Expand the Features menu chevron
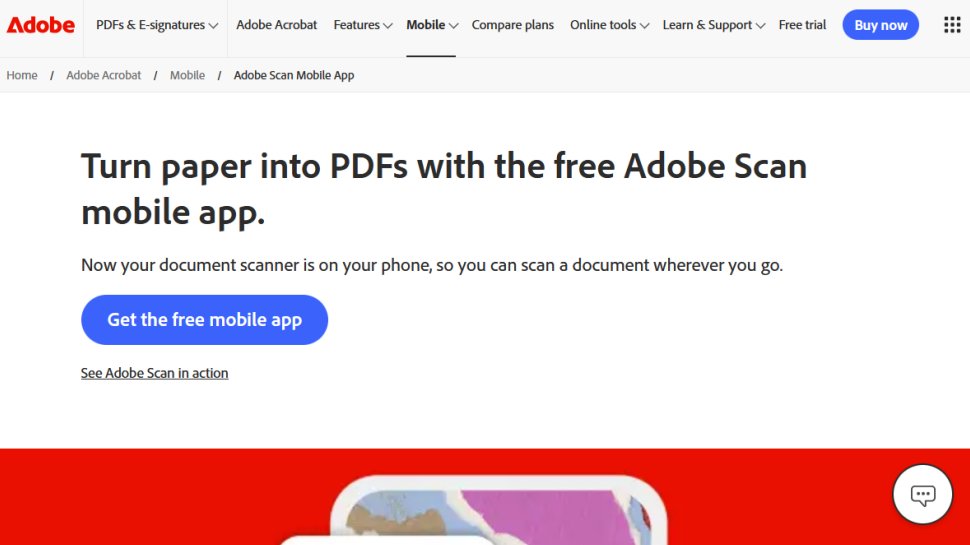This screenshot has height=545, width=970. click(x=386, y=25)
